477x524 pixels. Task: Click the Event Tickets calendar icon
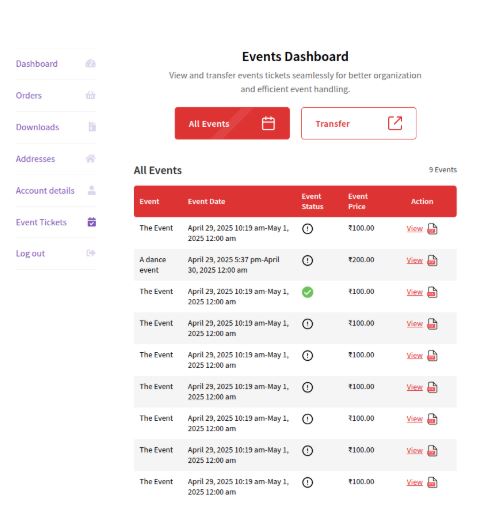pyautogui.click(x=92, y=222)
